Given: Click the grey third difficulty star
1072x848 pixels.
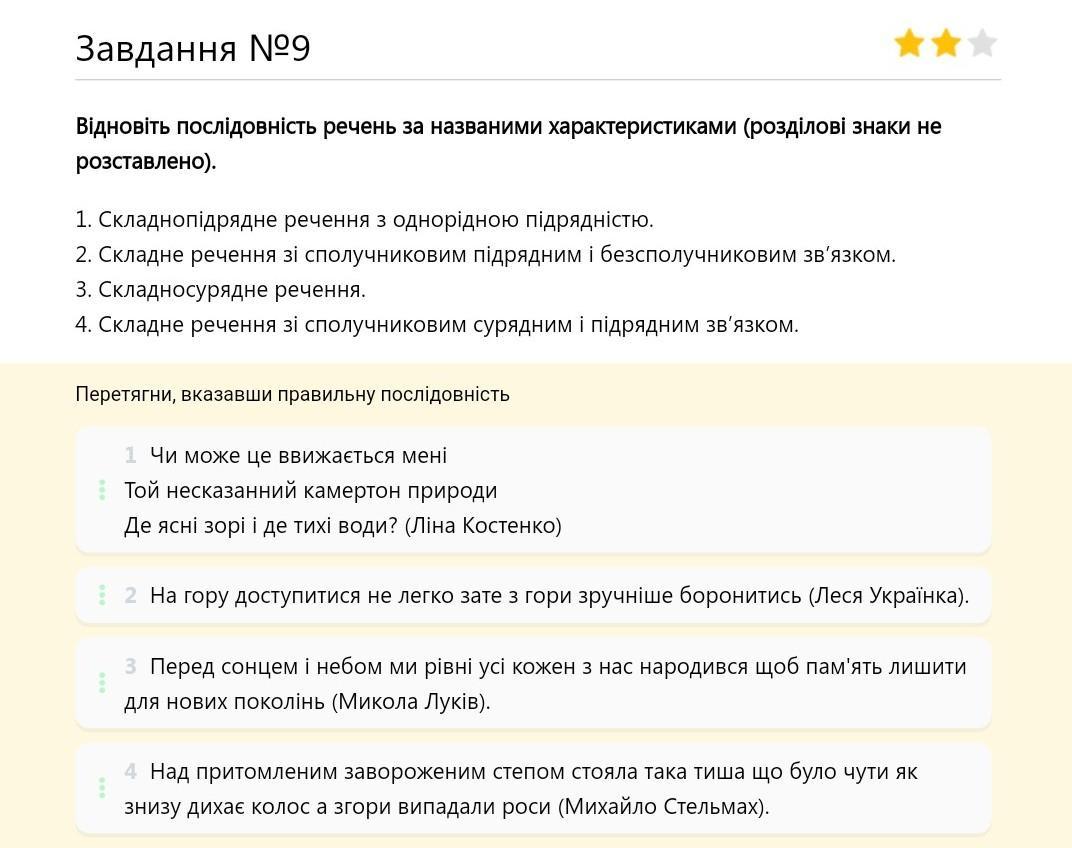Looking at the screenshot, I should pyautogui.click(x=983, y=44).
